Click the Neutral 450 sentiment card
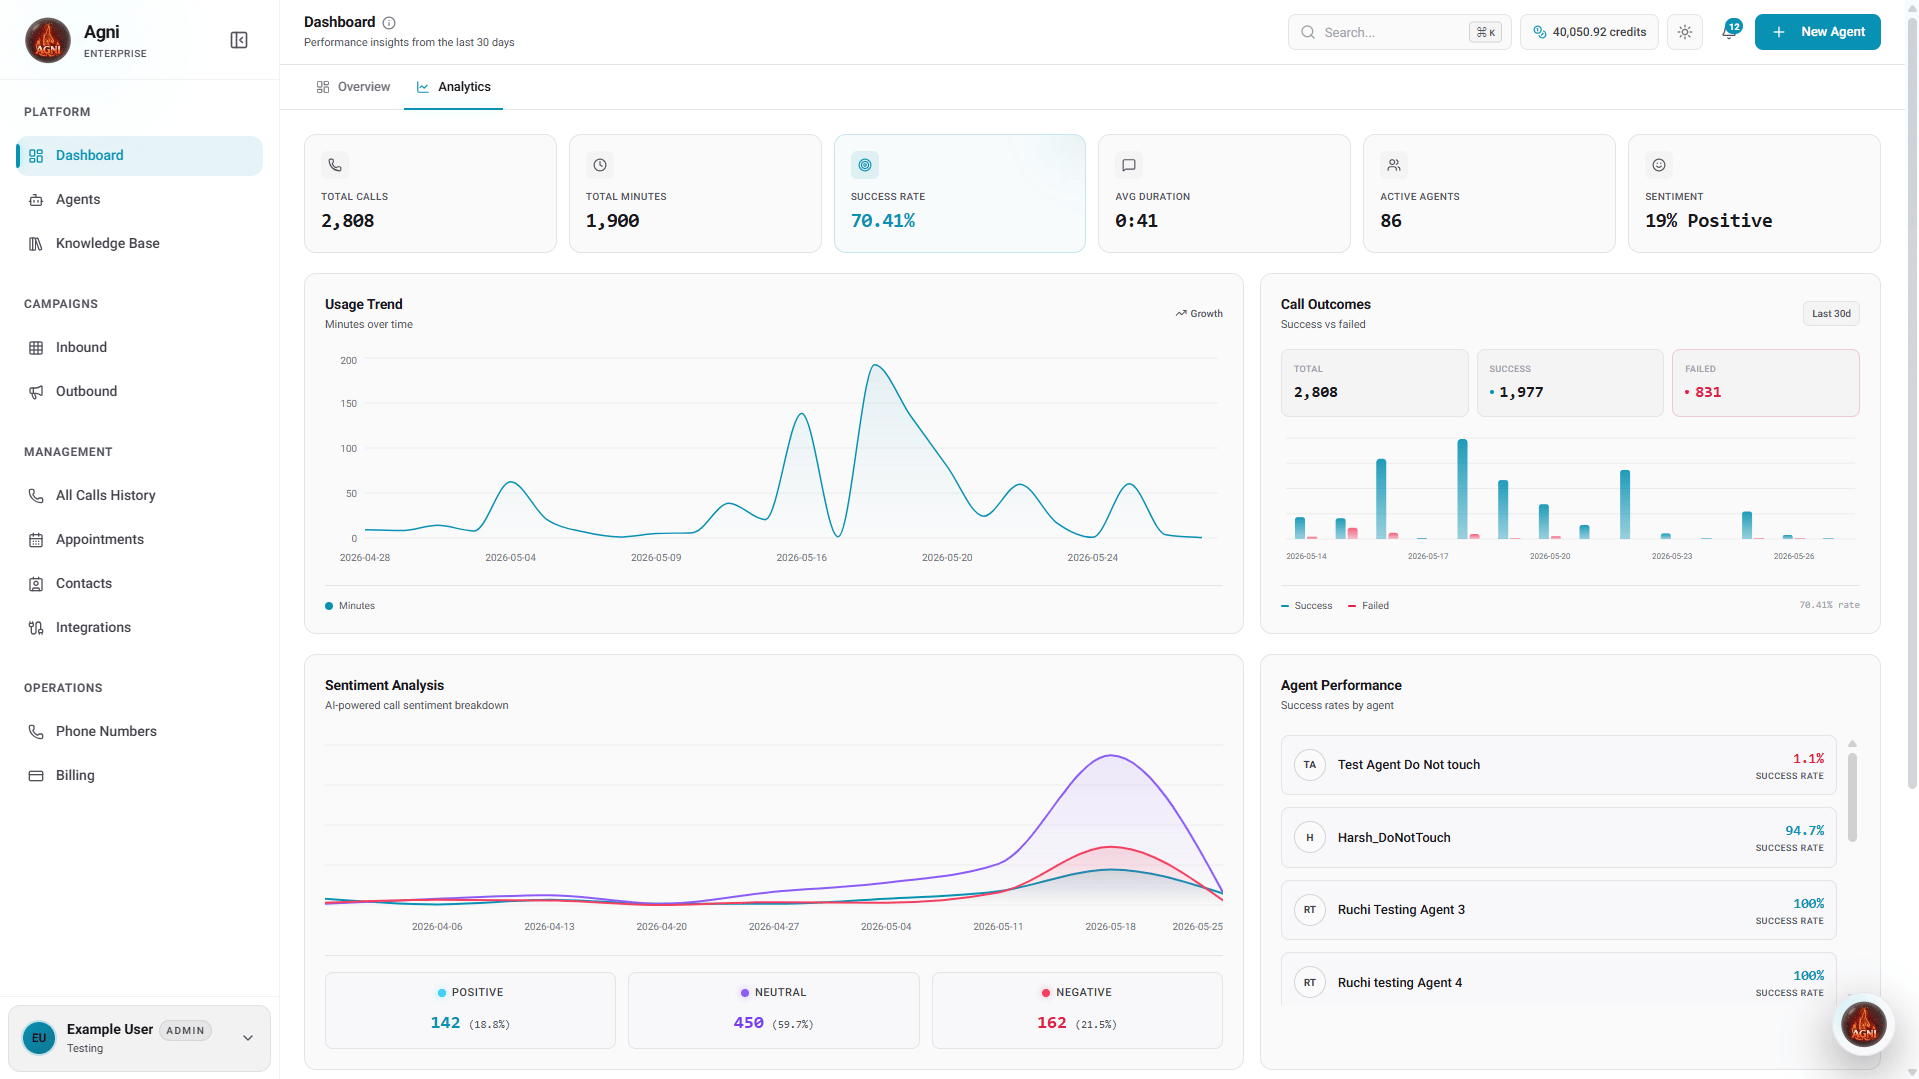The image size is (1919, 1079). point(773,1010)
